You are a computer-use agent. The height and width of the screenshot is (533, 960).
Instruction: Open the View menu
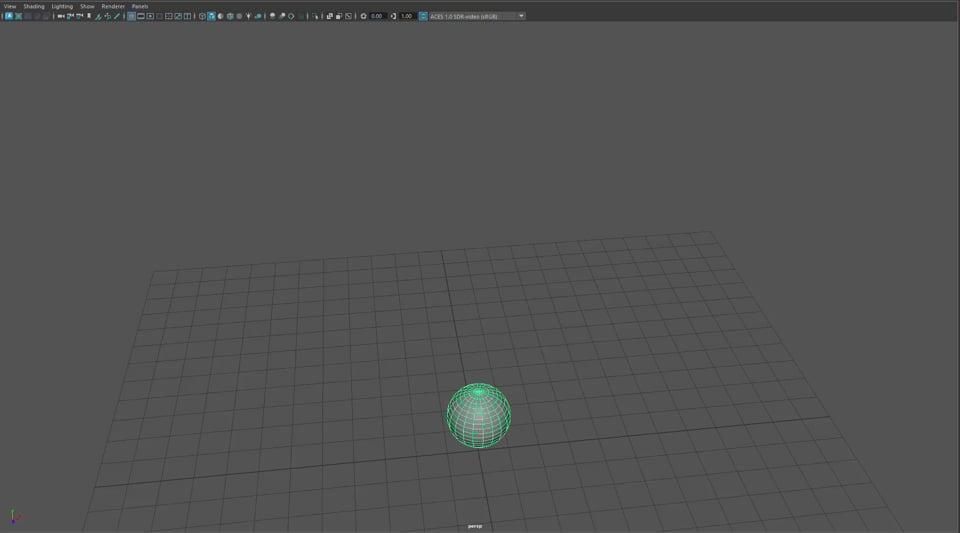[x=10, y=6]
